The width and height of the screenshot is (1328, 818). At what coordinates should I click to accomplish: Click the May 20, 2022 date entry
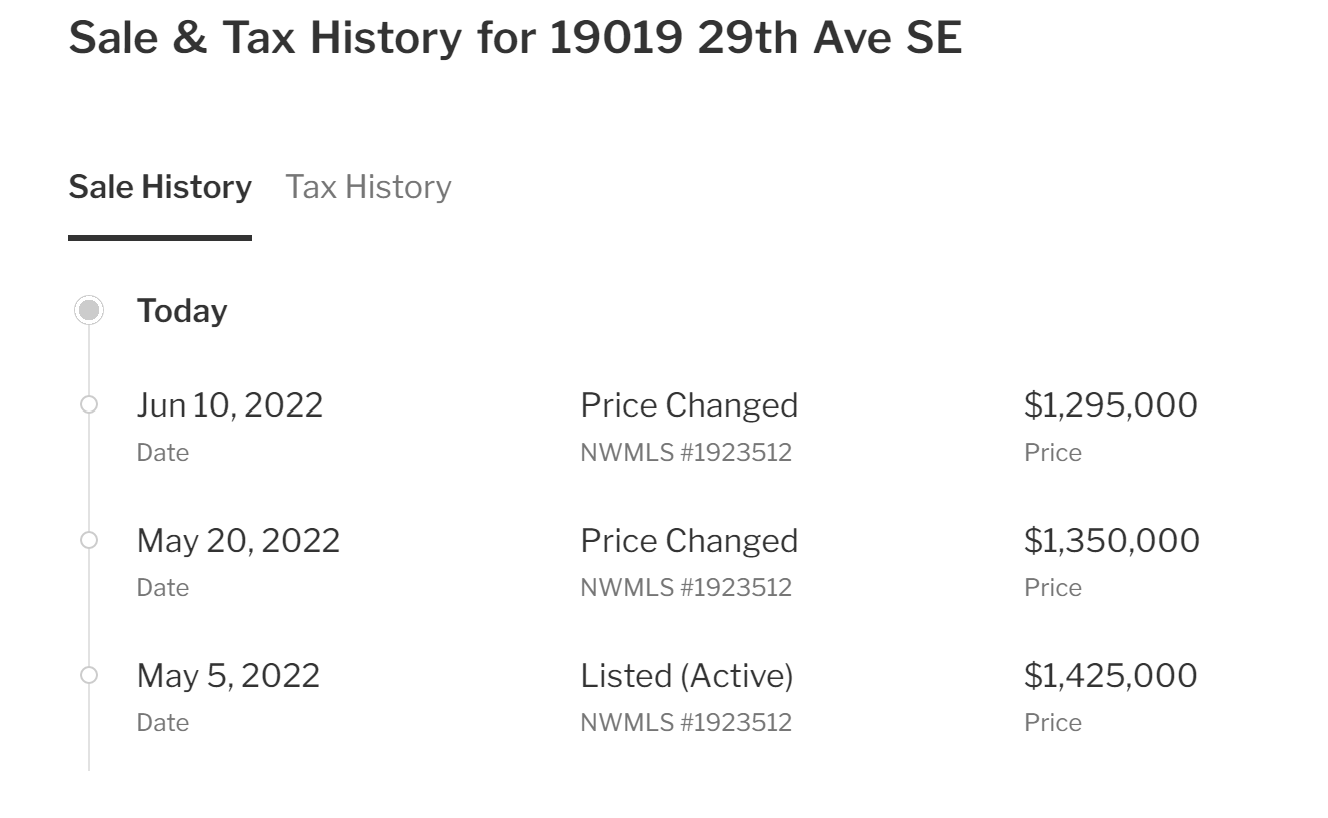click(x=238, y=540)
